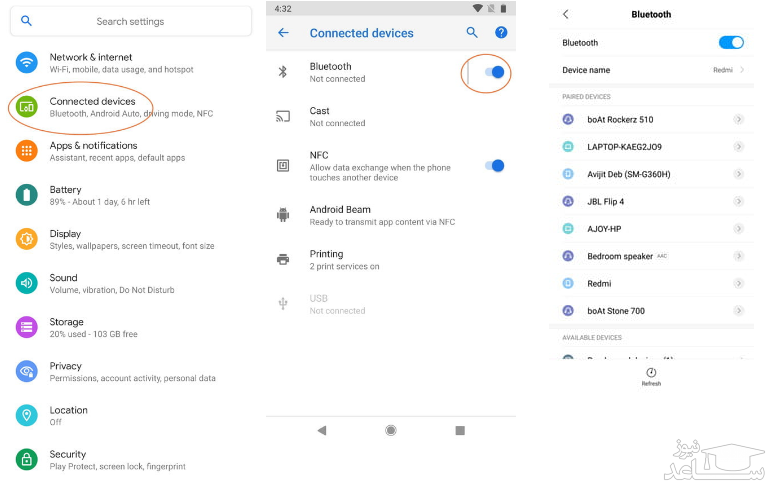Switch off Bluetooth on the Redmi screen

(x=731, y=43)
